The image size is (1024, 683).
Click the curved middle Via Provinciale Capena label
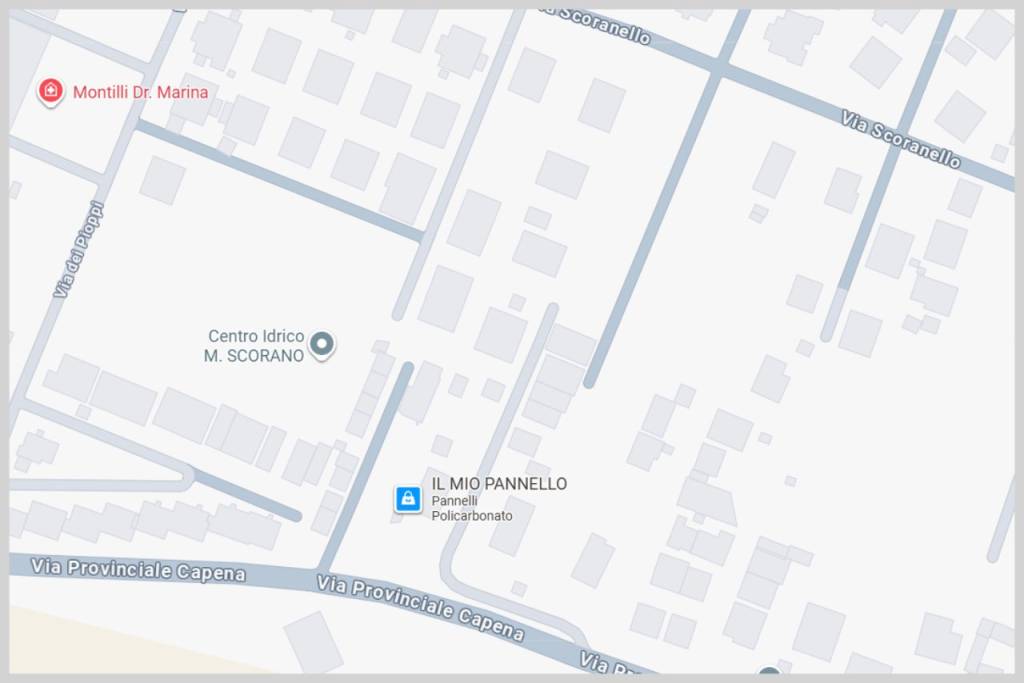(x=420, y=607)
